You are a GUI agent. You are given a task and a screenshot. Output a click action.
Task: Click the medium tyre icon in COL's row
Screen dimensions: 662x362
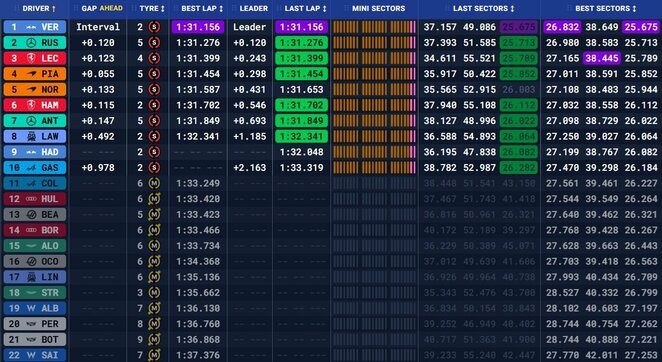coord(154,183)
